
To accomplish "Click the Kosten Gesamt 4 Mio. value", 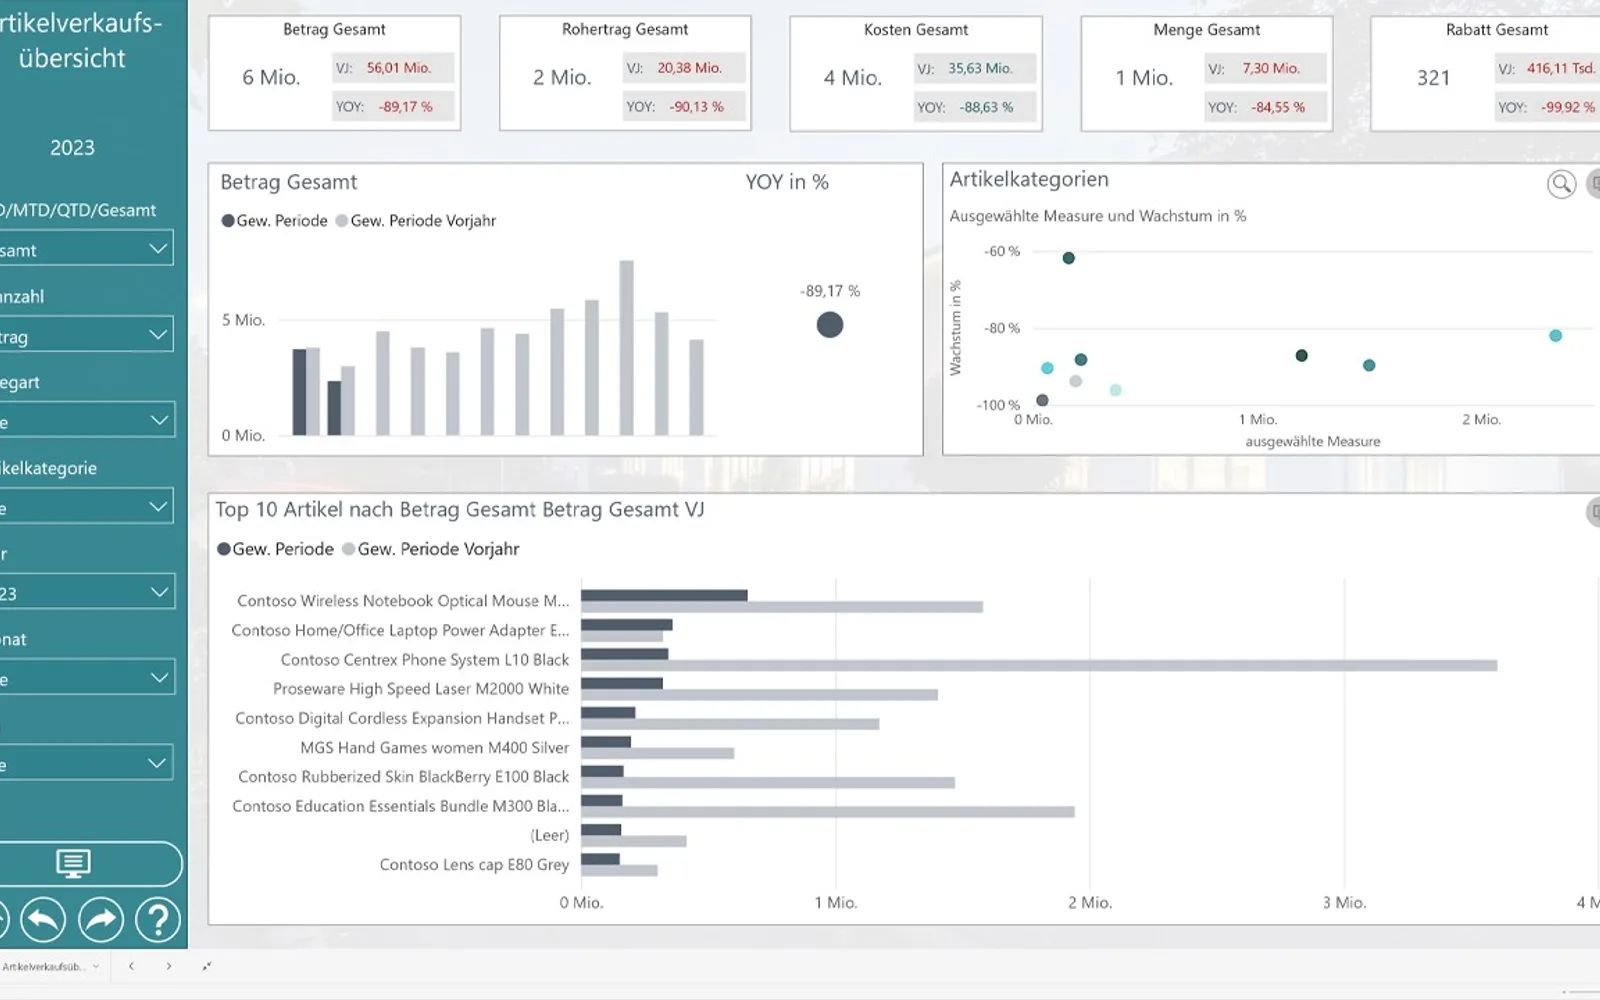I will pos(853,78).
